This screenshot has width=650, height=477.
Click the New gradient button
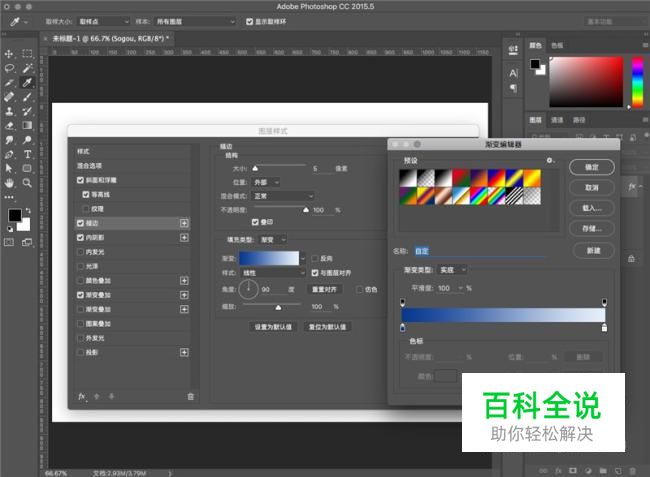[x=593, y=250]
